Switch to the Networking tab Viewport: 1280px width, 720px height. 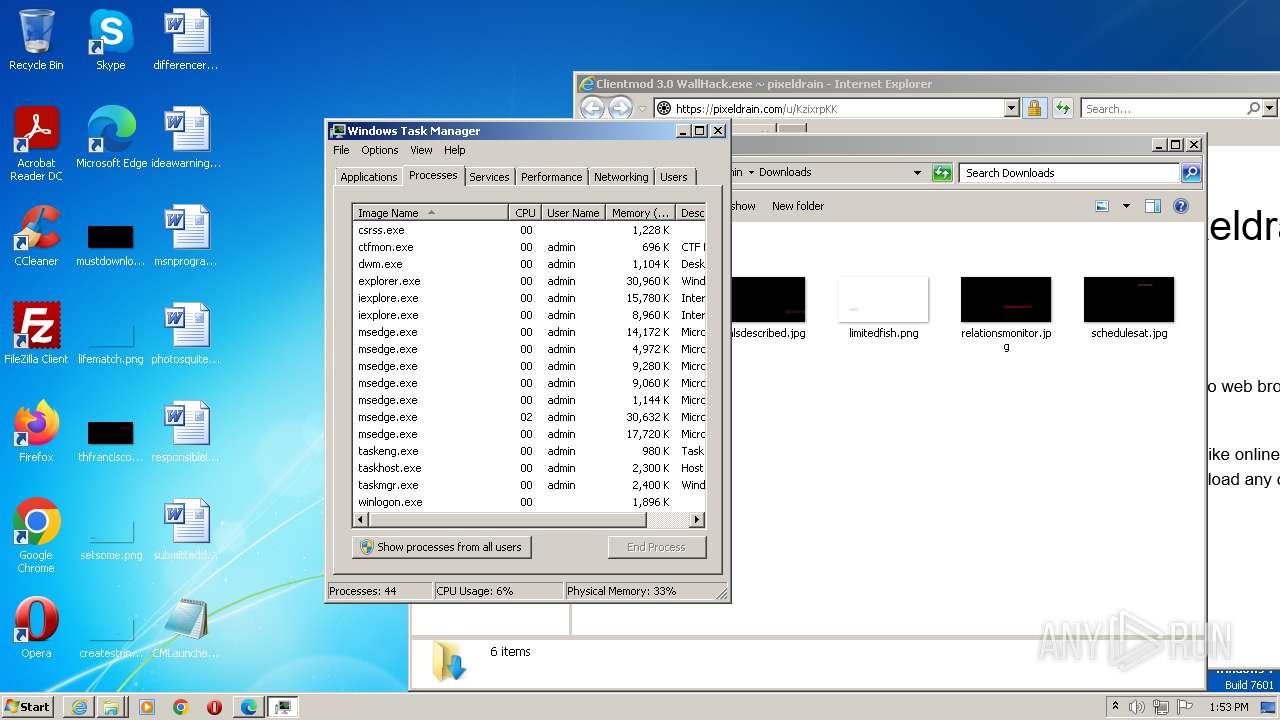[x=621, y=177]
